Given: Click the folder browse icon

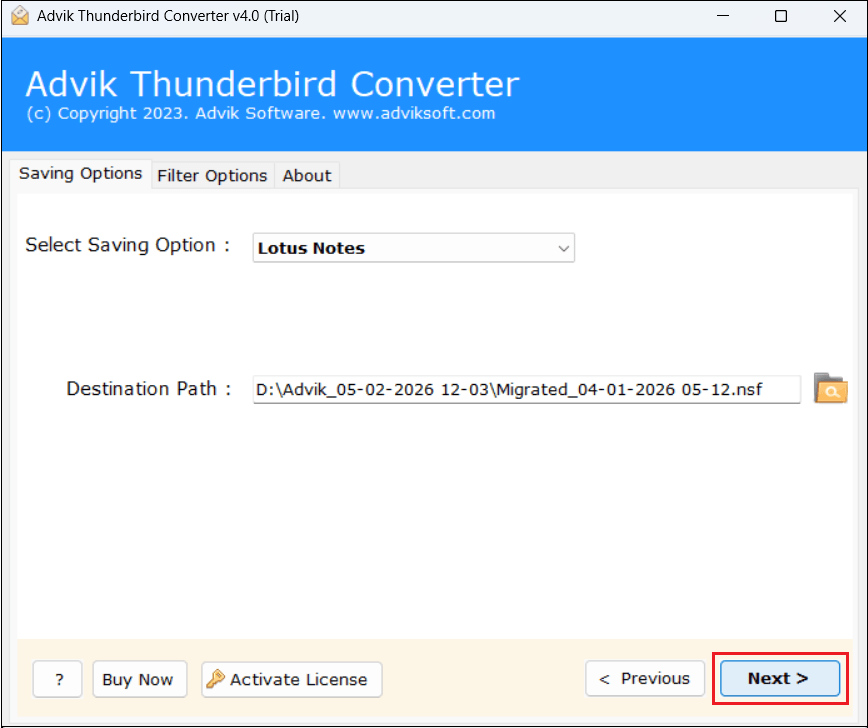Looking at the screenshot, I should click(831, 389).
